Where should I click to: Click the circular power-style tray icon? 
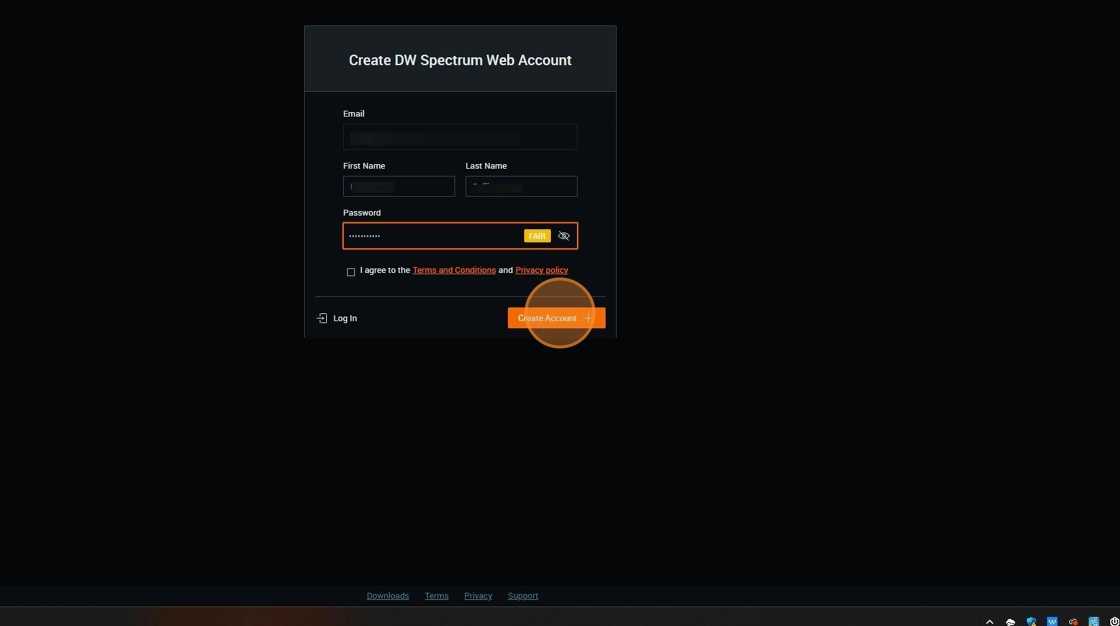[x=1114, y=622]
